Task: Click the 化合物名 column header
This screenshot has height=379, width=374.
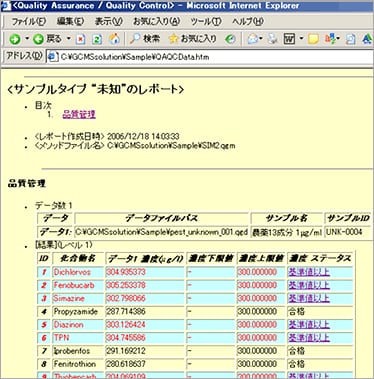Action: [78, 258]
